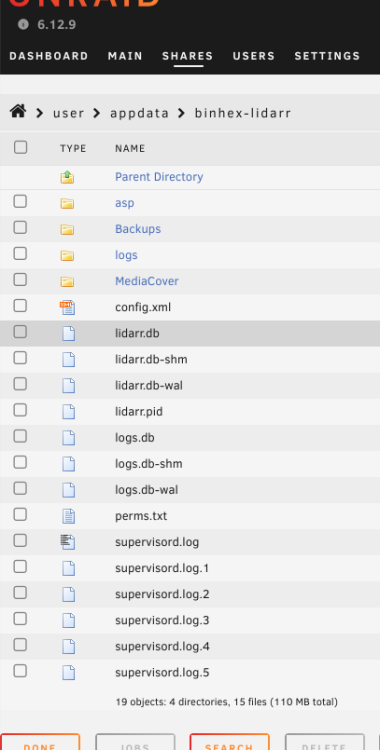The height and width of the screenshot is (750, 380).
Task: Click the asp folder icon
Action: coord(67,203)
